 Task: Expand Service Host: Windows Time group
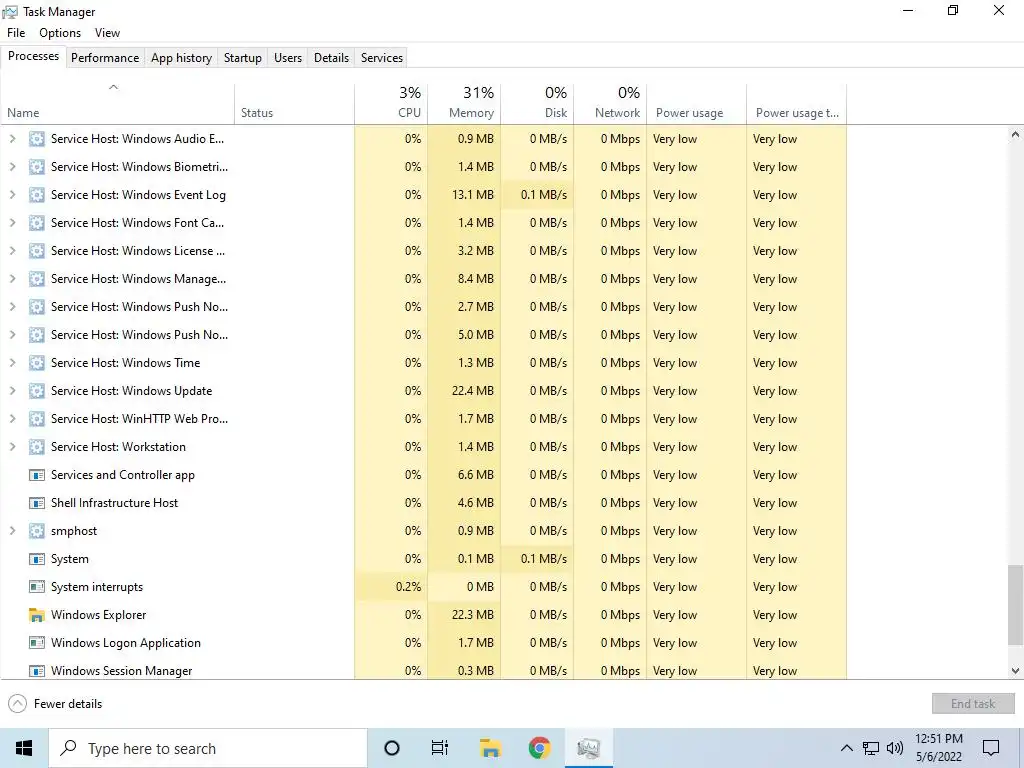click(x=12, y=363)
